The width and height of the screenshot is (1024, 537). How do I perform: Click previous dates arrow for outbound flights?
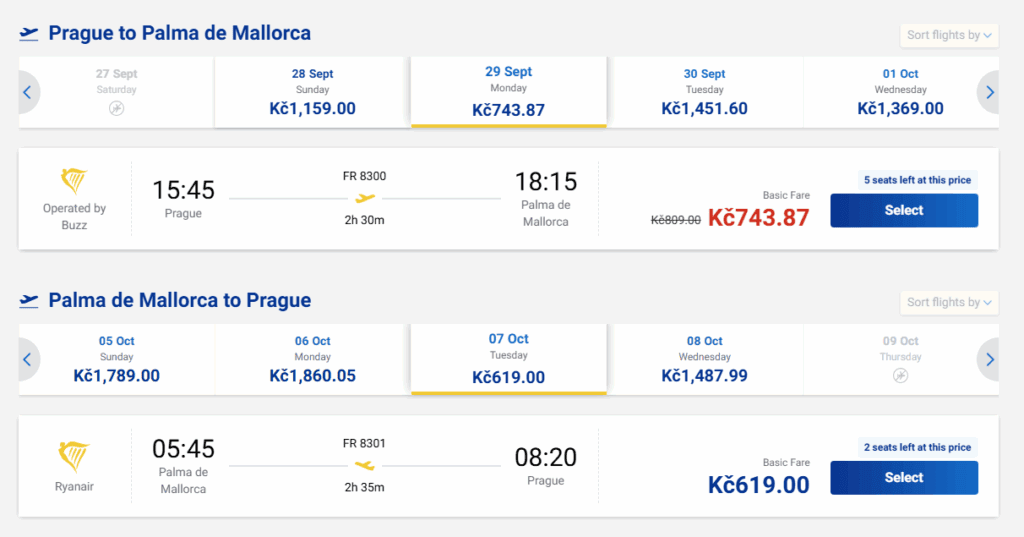coord(28,92)
